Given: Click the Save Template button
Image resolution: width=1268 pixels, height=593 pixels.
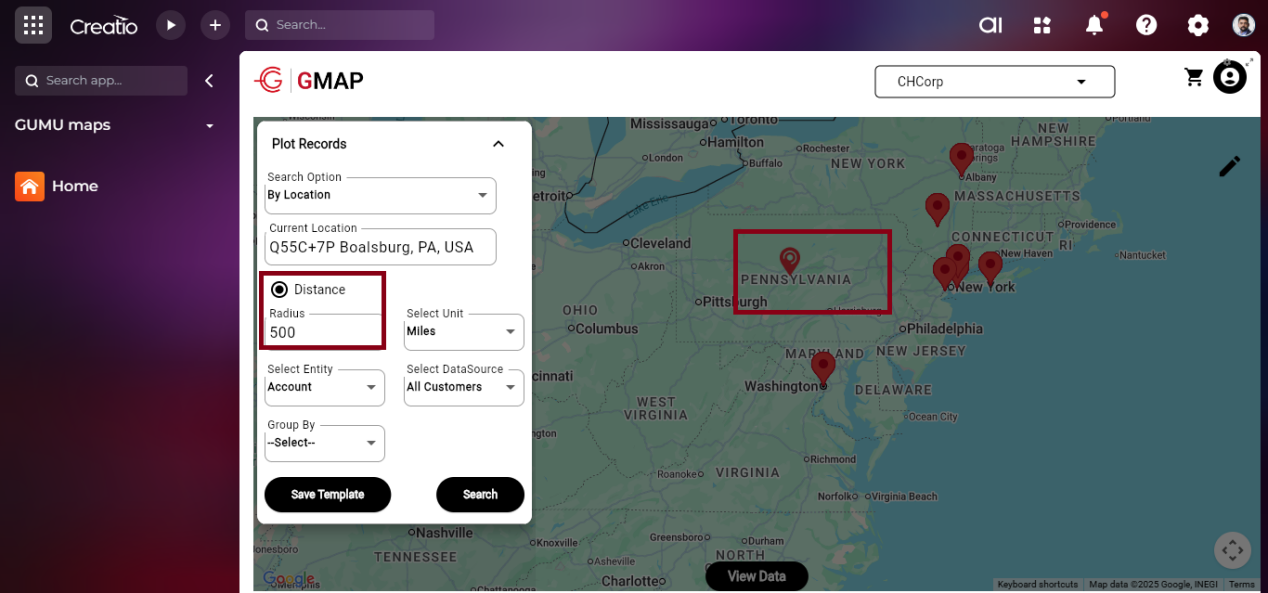Looking at the screenshot, I should [327, 494].
